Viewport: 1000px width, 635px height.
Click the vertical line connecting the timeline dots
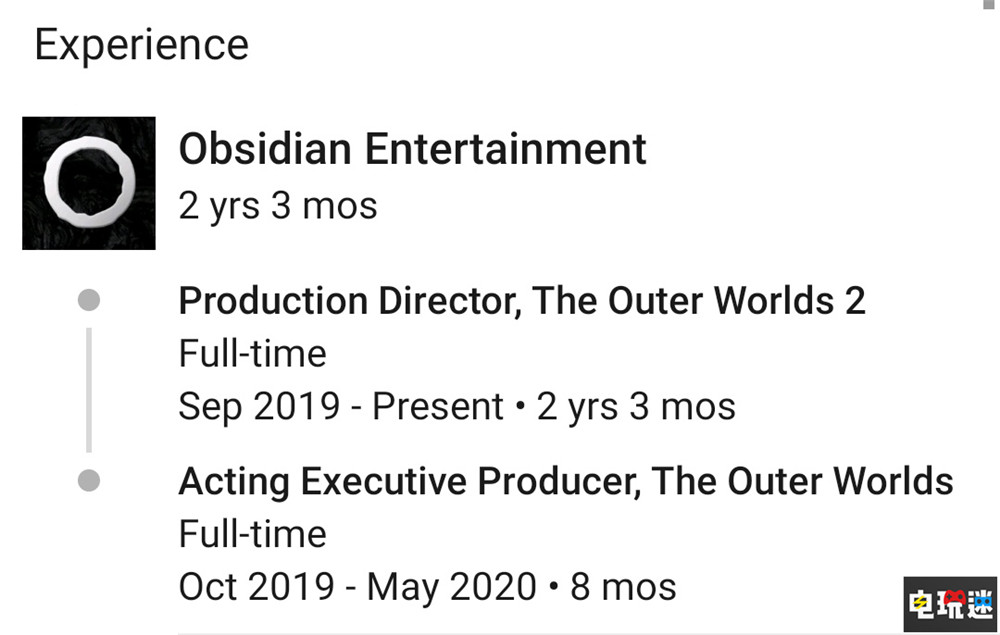89,390
